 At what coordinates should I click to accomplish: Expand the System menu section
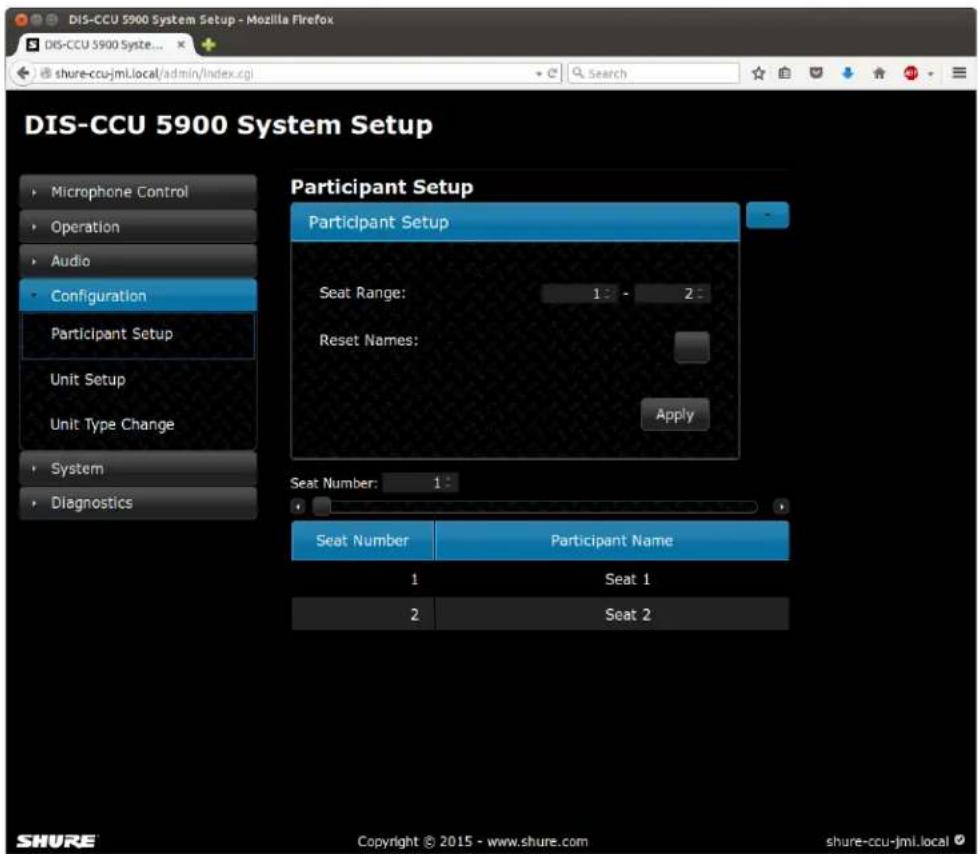(138, 468)
